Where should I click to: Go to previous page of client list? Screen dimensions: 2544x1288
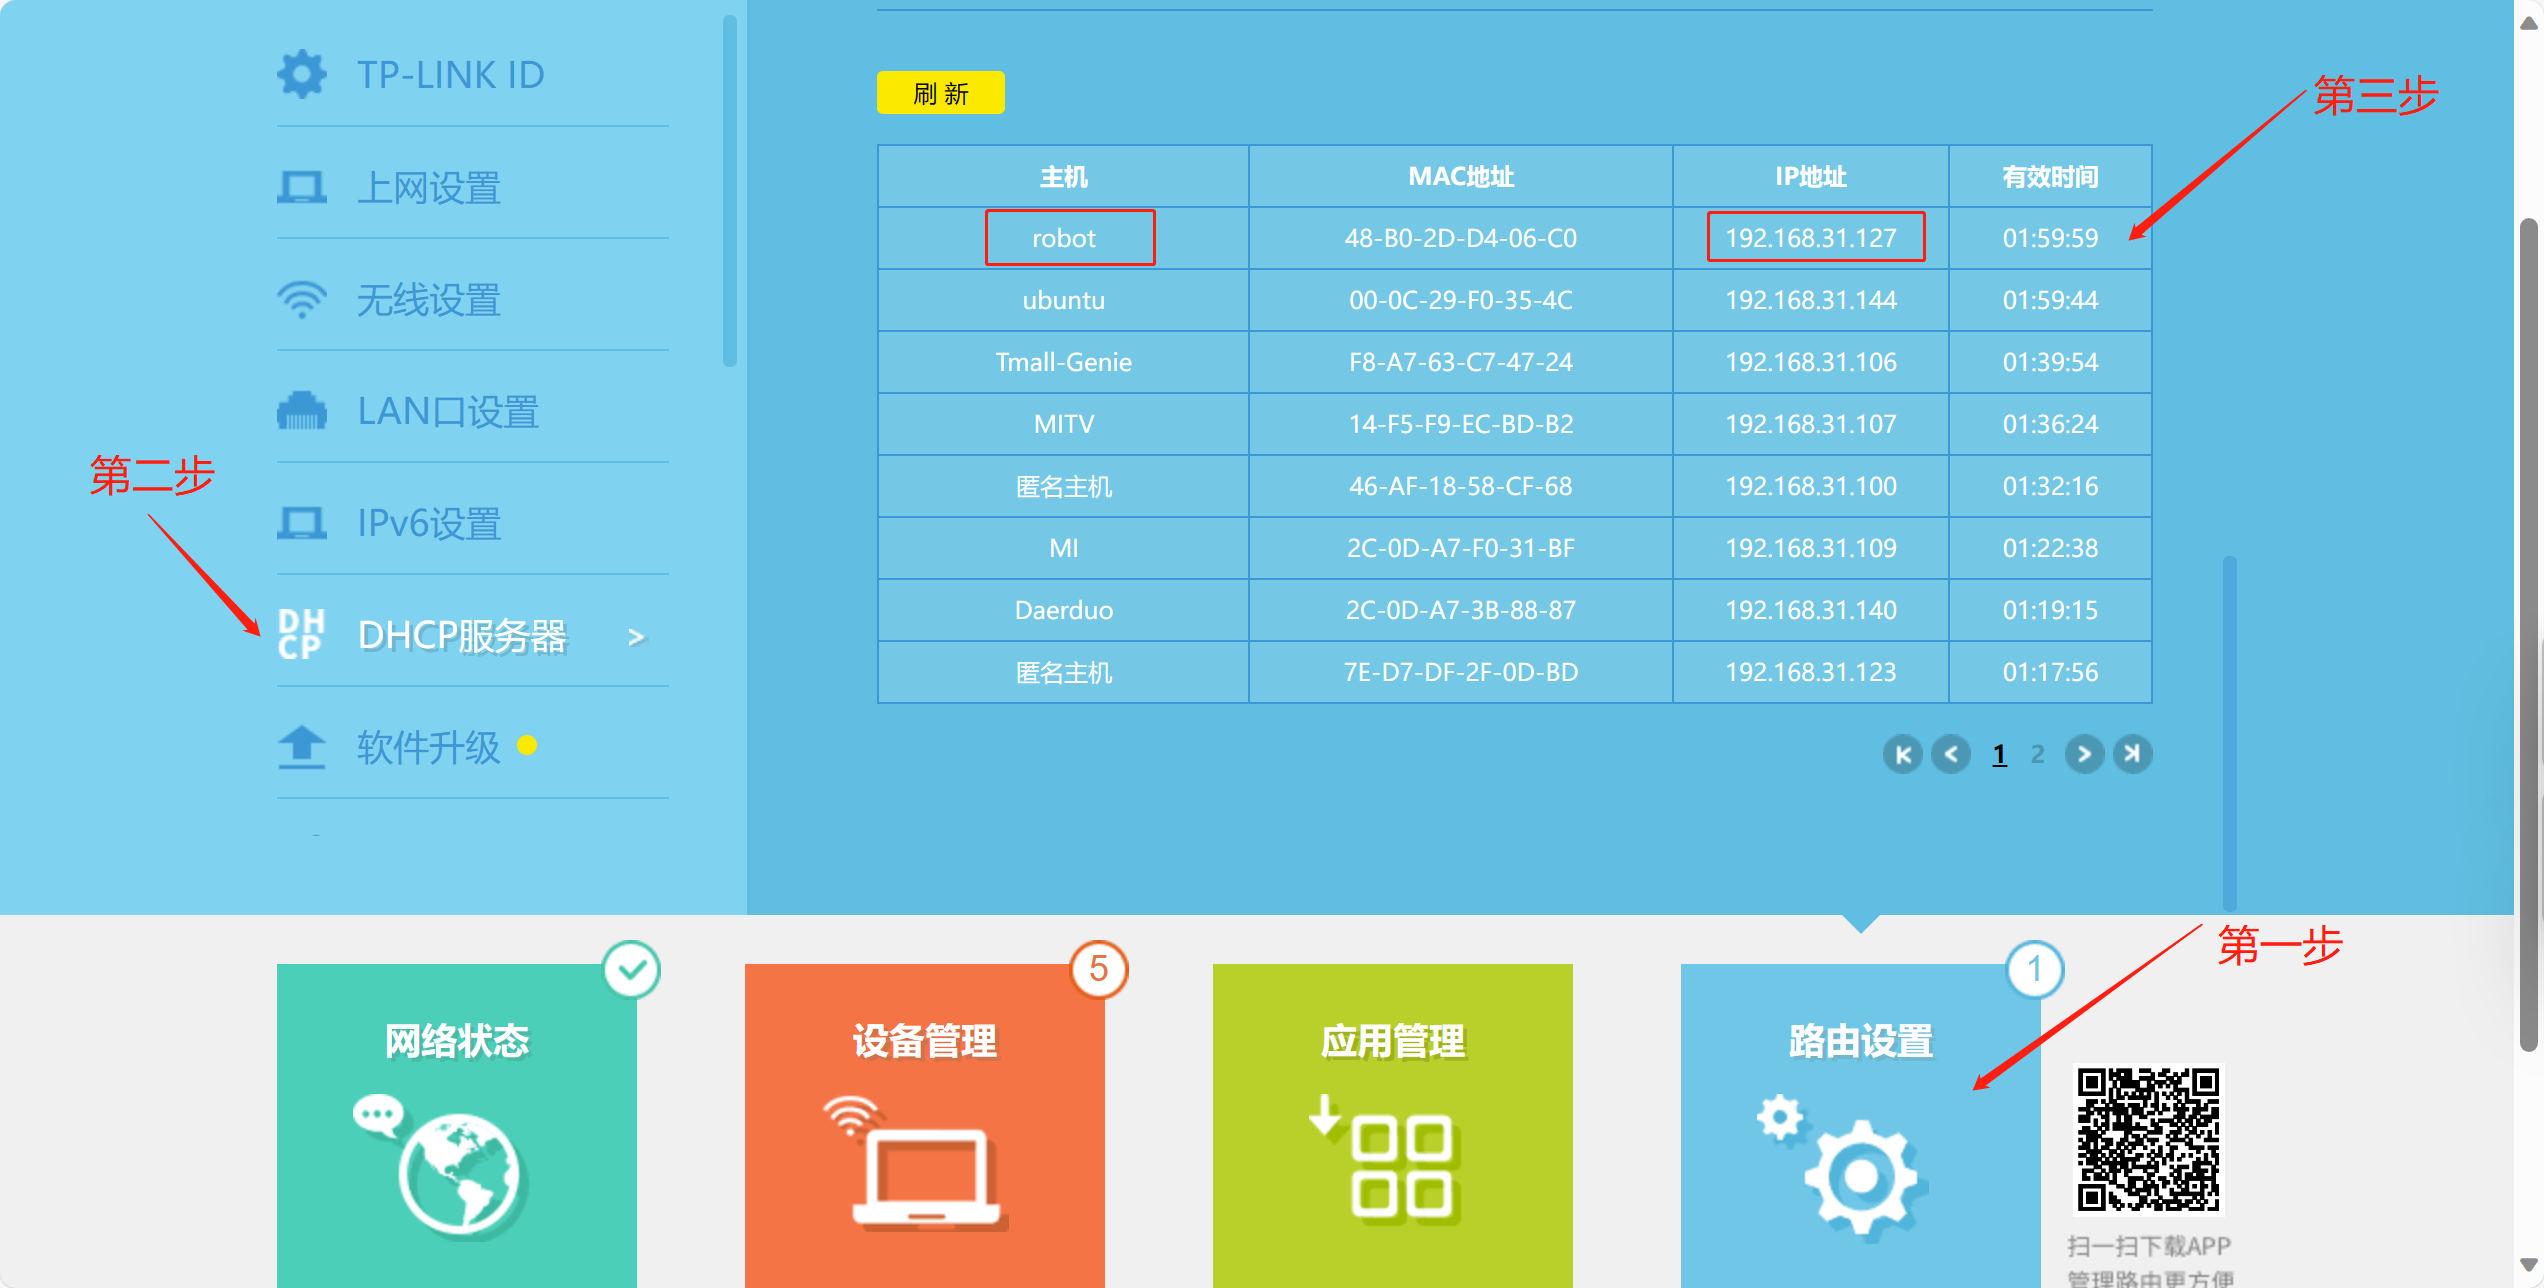pyautogui.click(x=1951, y=754)
